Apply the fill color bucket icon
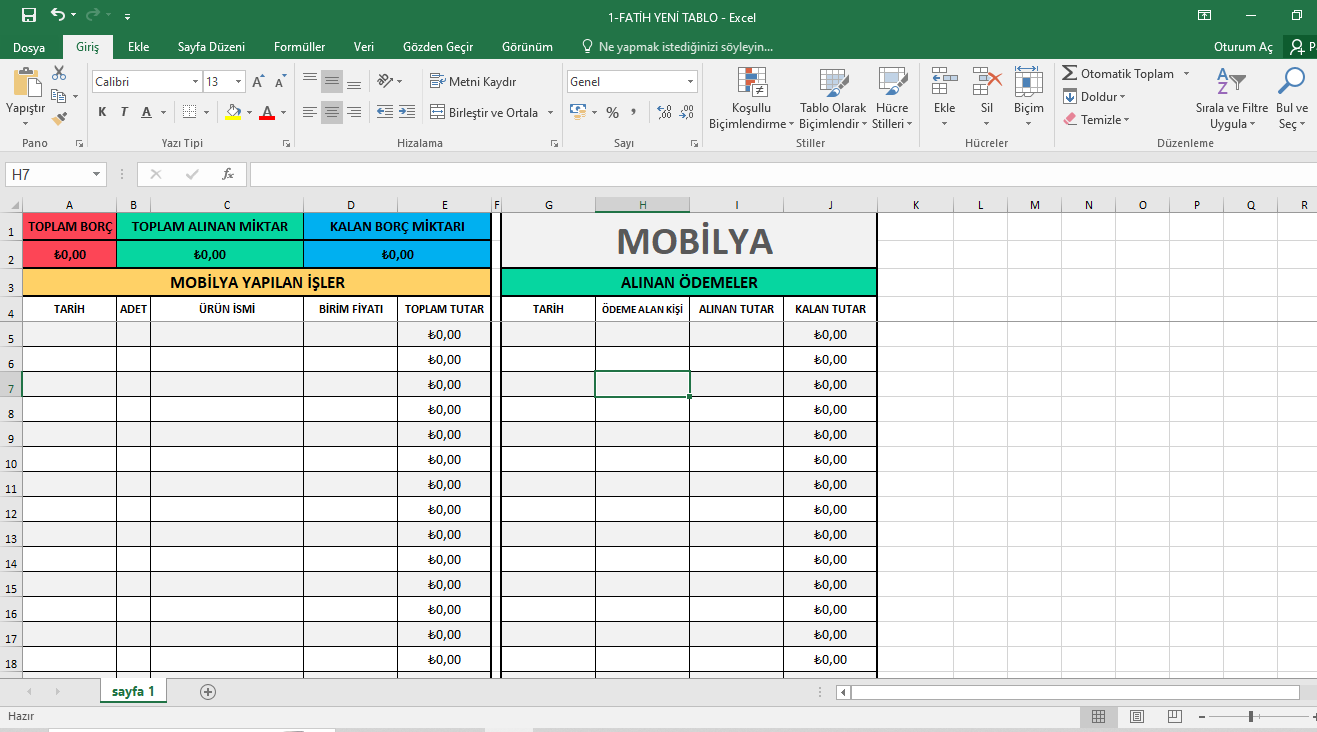Image resolution: width=1317 pixels, height=732 pixels. point(233,112)
